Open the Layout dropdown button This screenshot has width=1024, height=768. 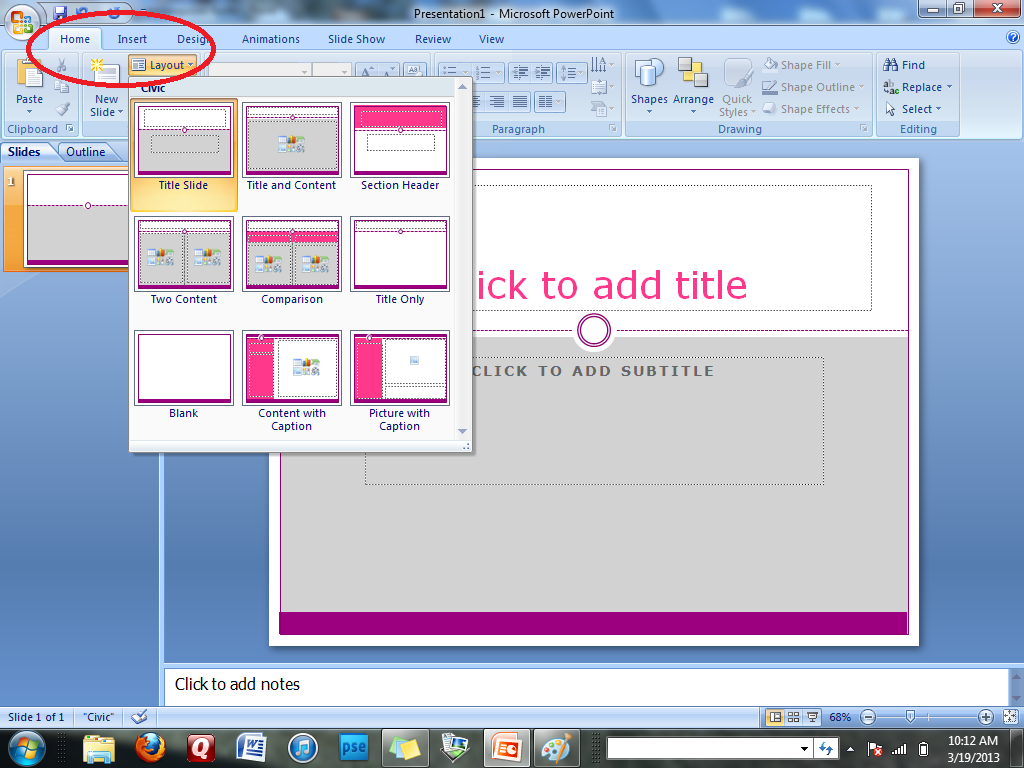pyautogui.click(x=163, y=65)
